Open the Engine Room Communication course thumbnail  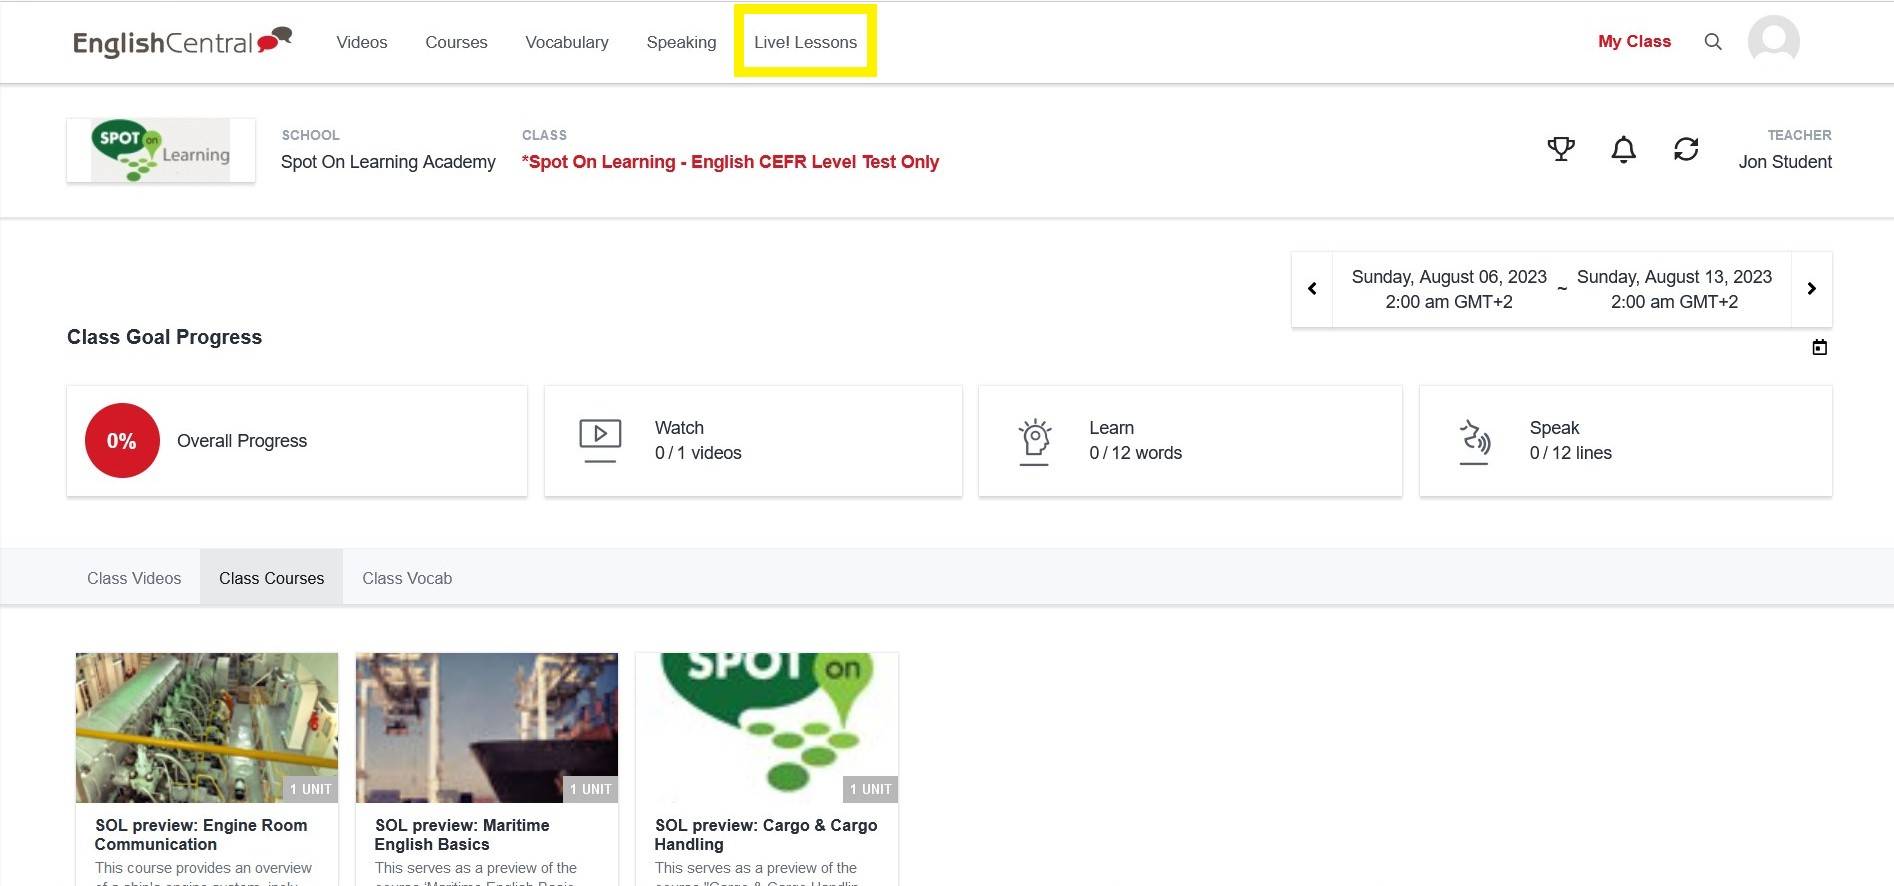point(207,728)
